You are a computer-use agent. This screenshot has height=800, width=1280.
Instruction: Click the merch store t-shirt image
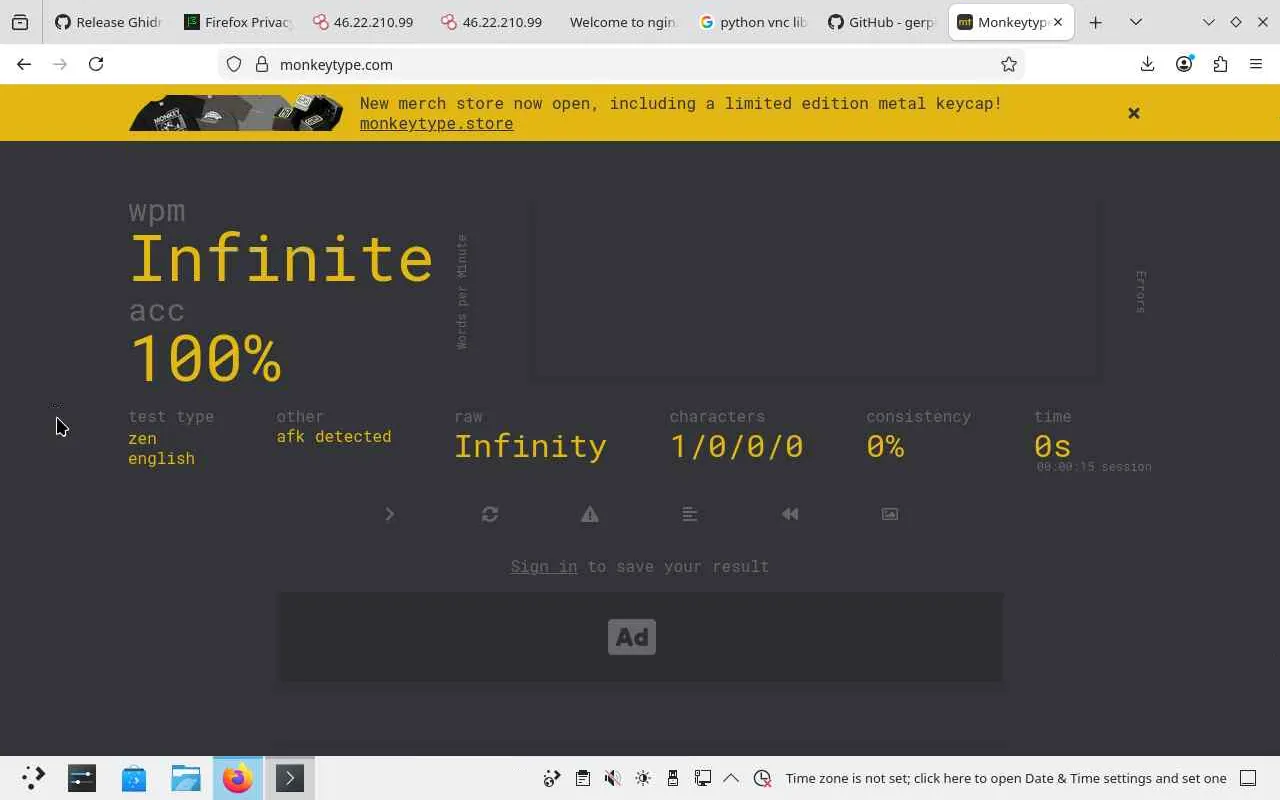(236, 113)
